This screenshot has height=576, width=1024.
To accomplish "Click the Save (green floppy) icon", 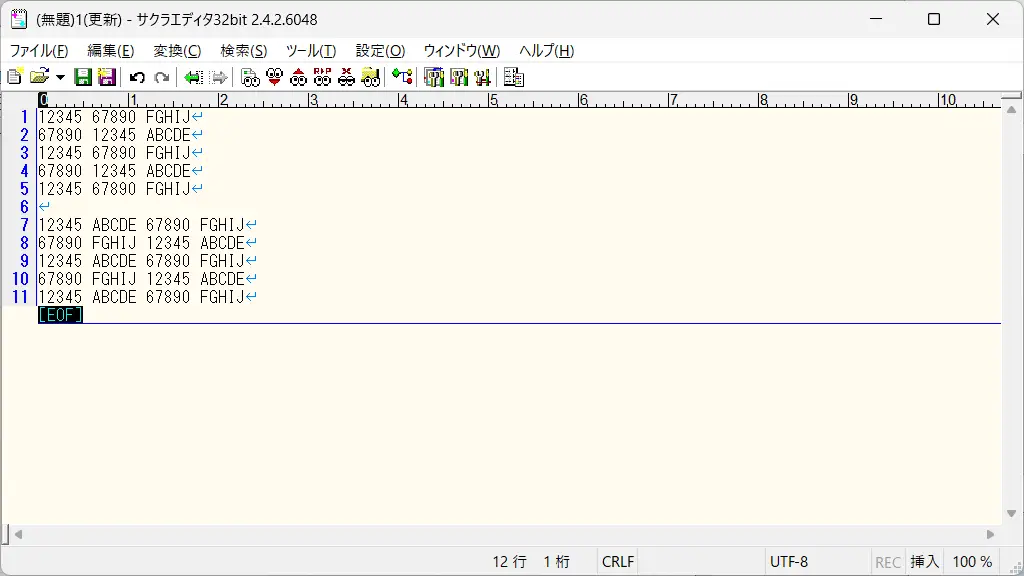I will (x=83, y=77).
